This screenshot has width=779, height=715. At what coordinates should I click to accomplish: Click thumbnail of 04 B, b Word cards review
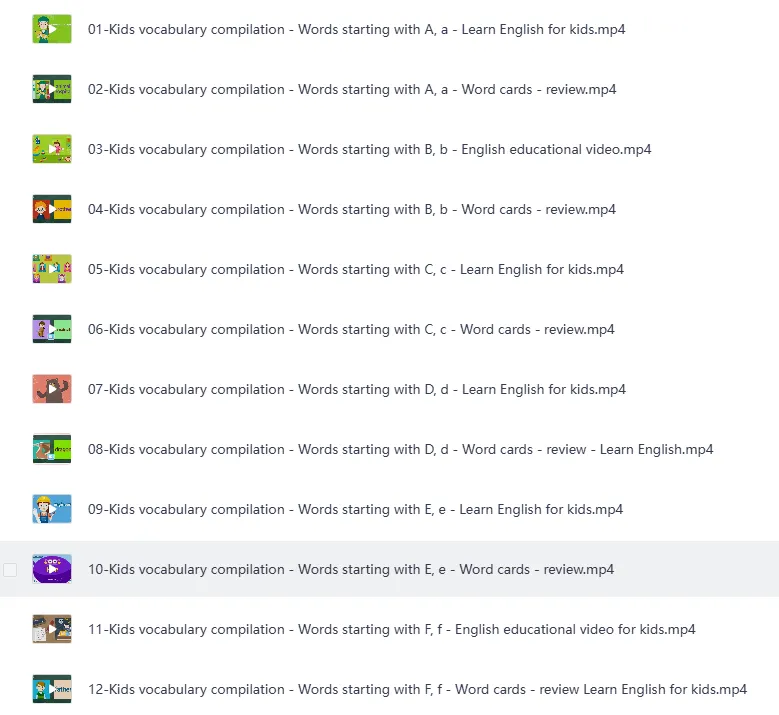(x=52, y=209)
